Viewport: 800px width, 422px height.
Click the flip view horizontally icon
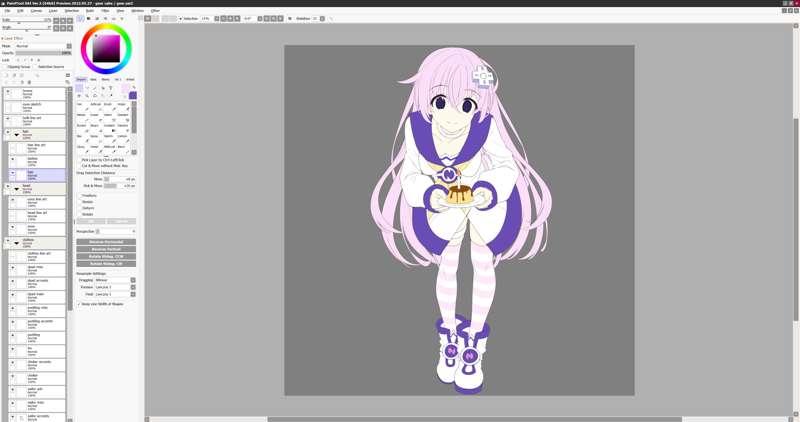(290, 18)
